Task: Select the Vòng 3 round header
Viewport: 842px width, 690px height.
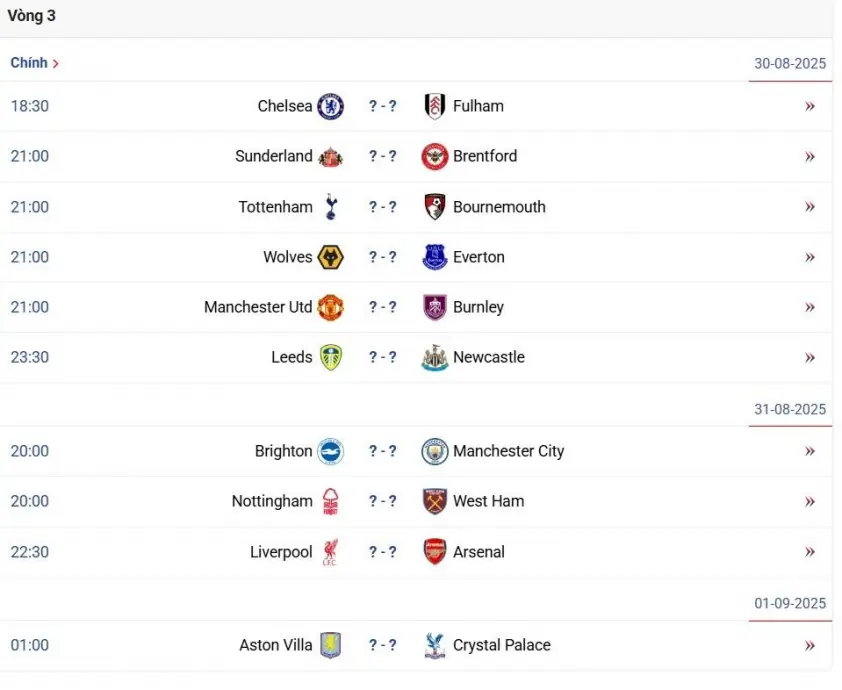Action: pos(32,16)
